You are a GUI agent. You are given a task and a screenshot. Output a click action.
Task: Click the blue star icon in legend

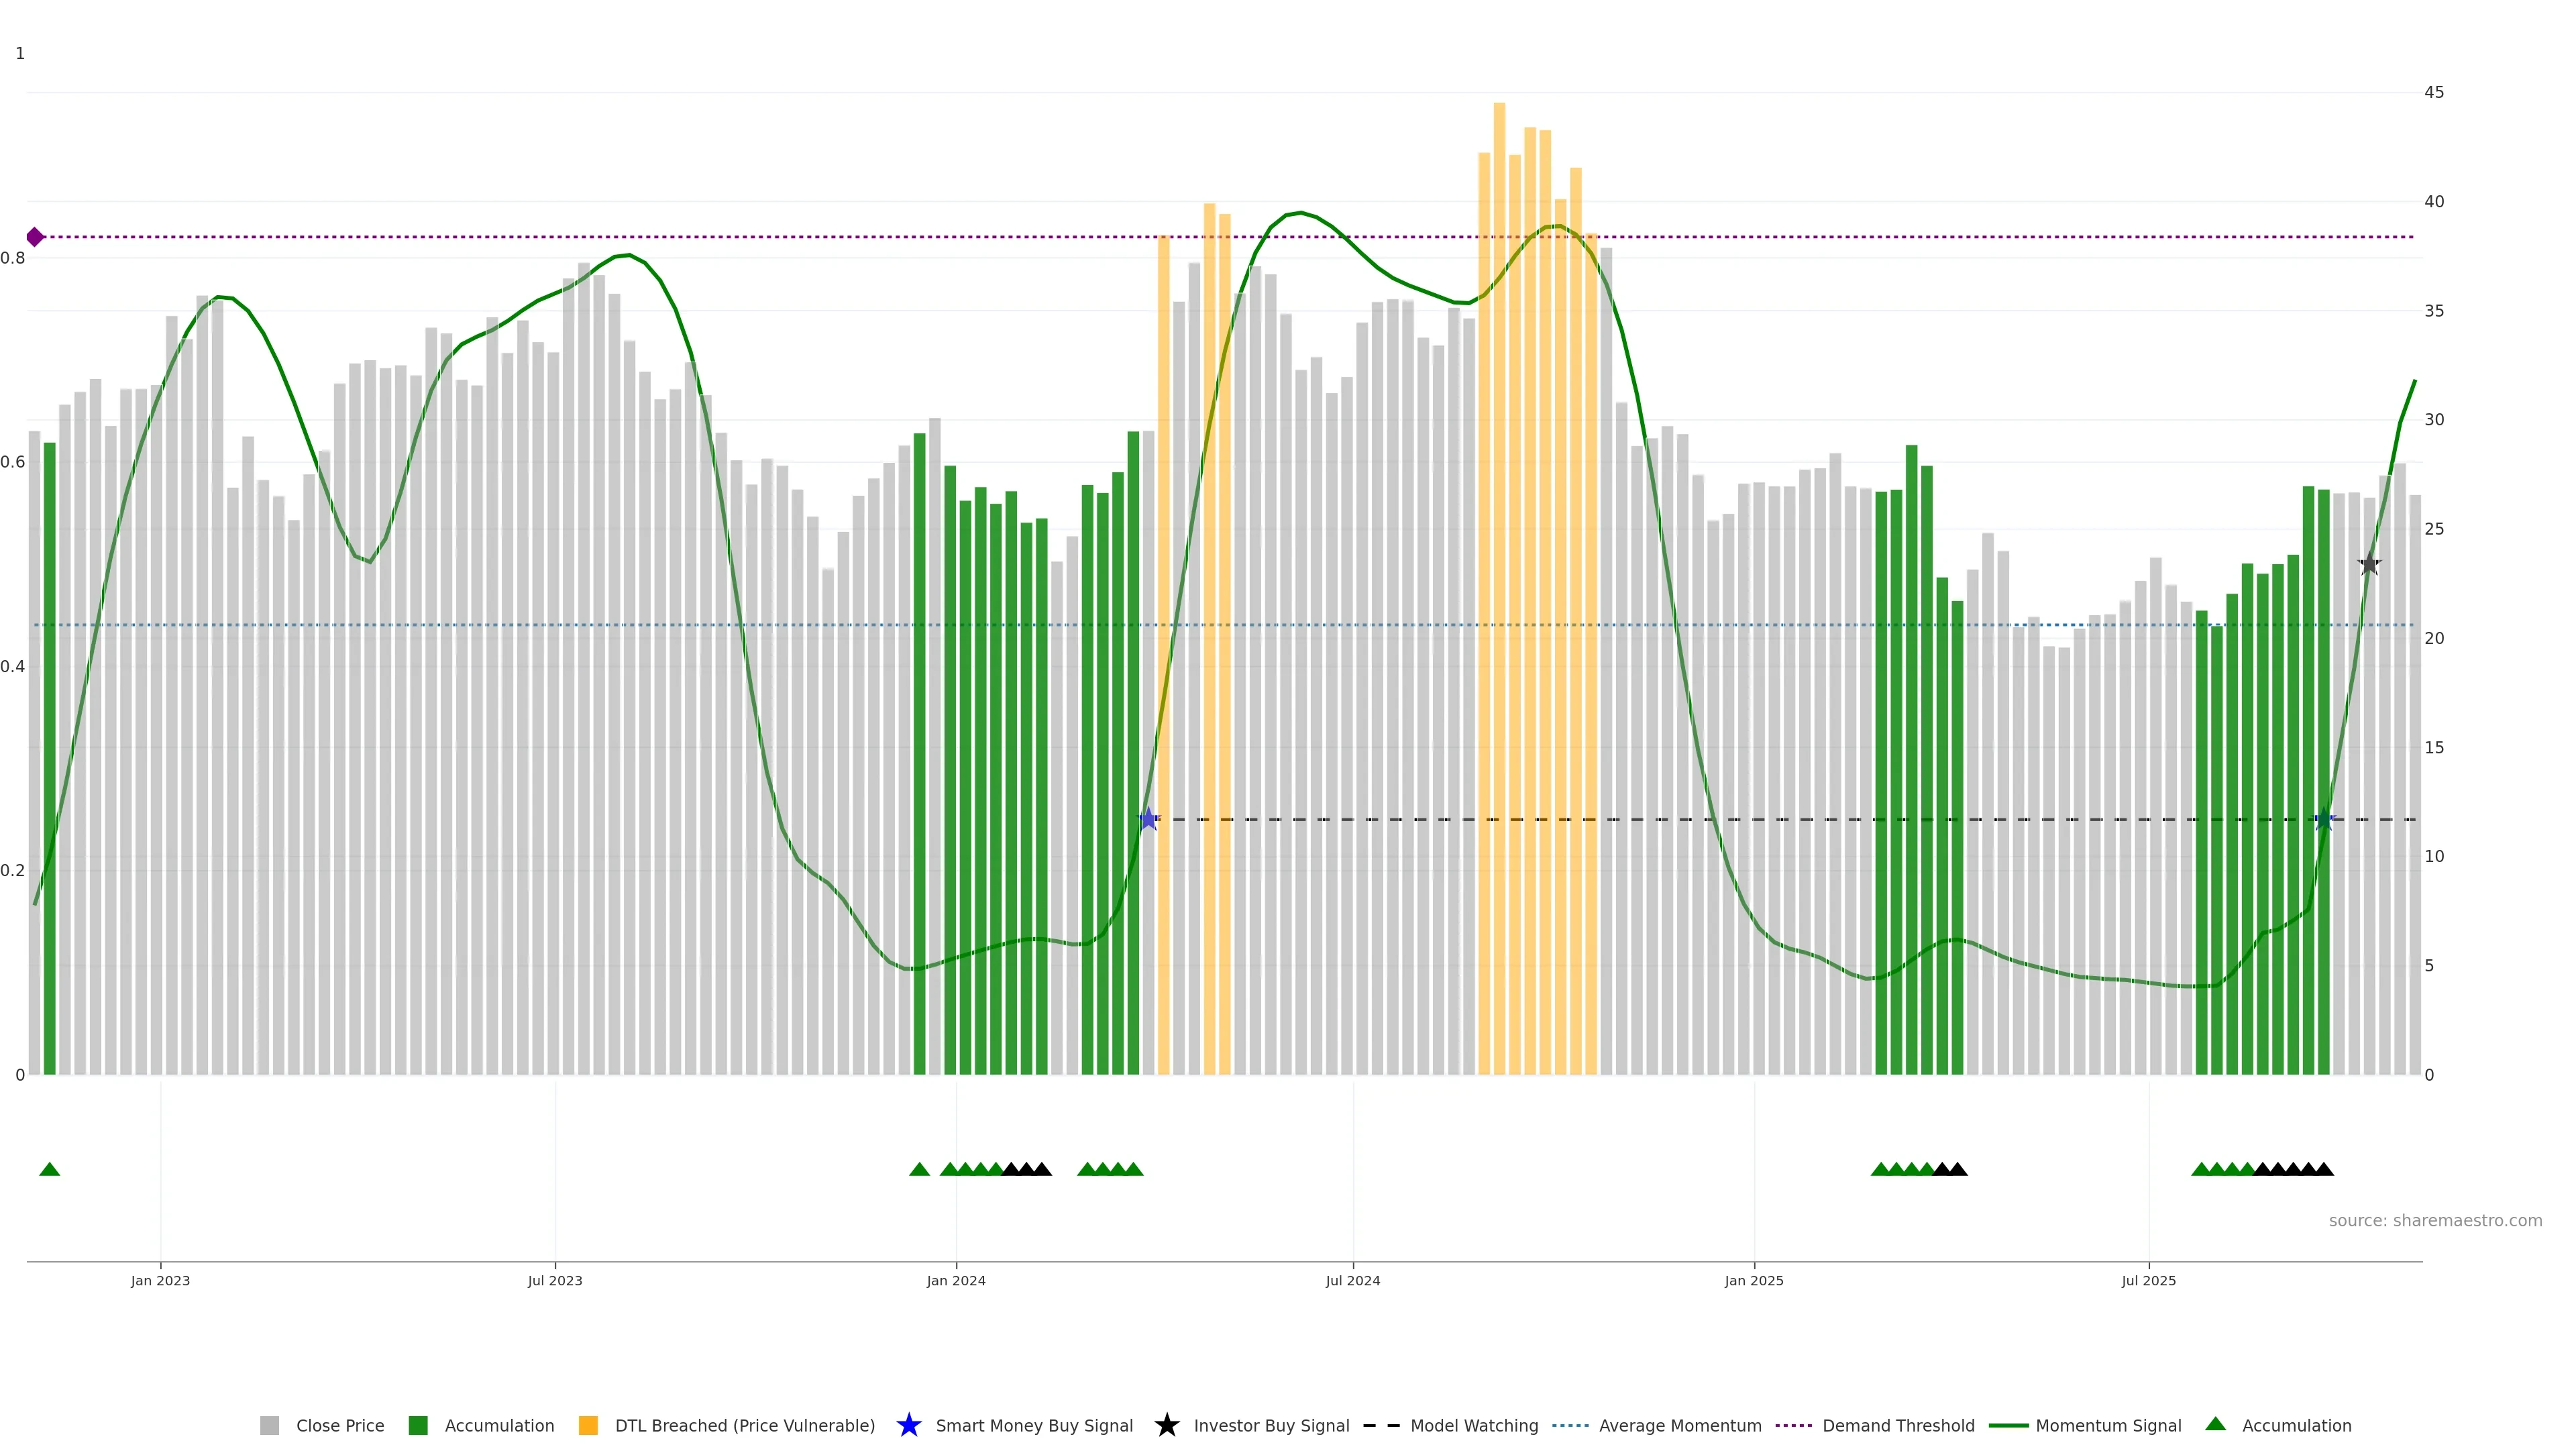point(908,1425)
